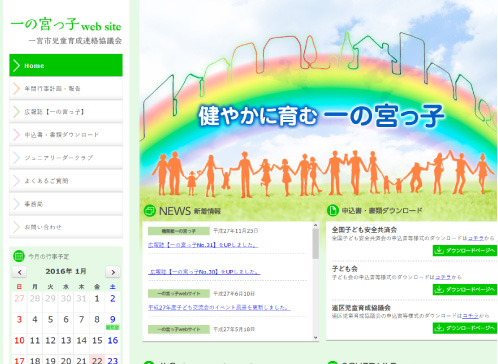Click コチラ link under 連区児童育成協議会
Viewport: 498px width, 364px height.
(x=470, y=315)
